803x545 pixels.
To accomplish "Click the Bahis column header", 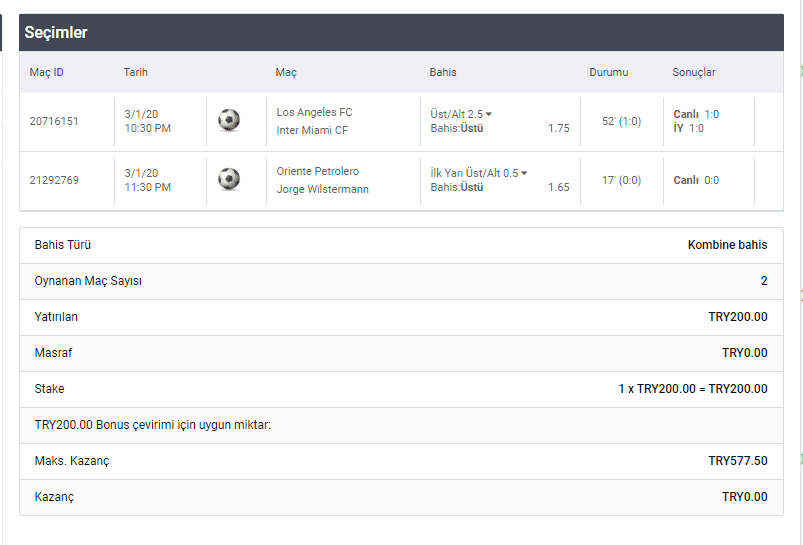I will pos(443,72).
